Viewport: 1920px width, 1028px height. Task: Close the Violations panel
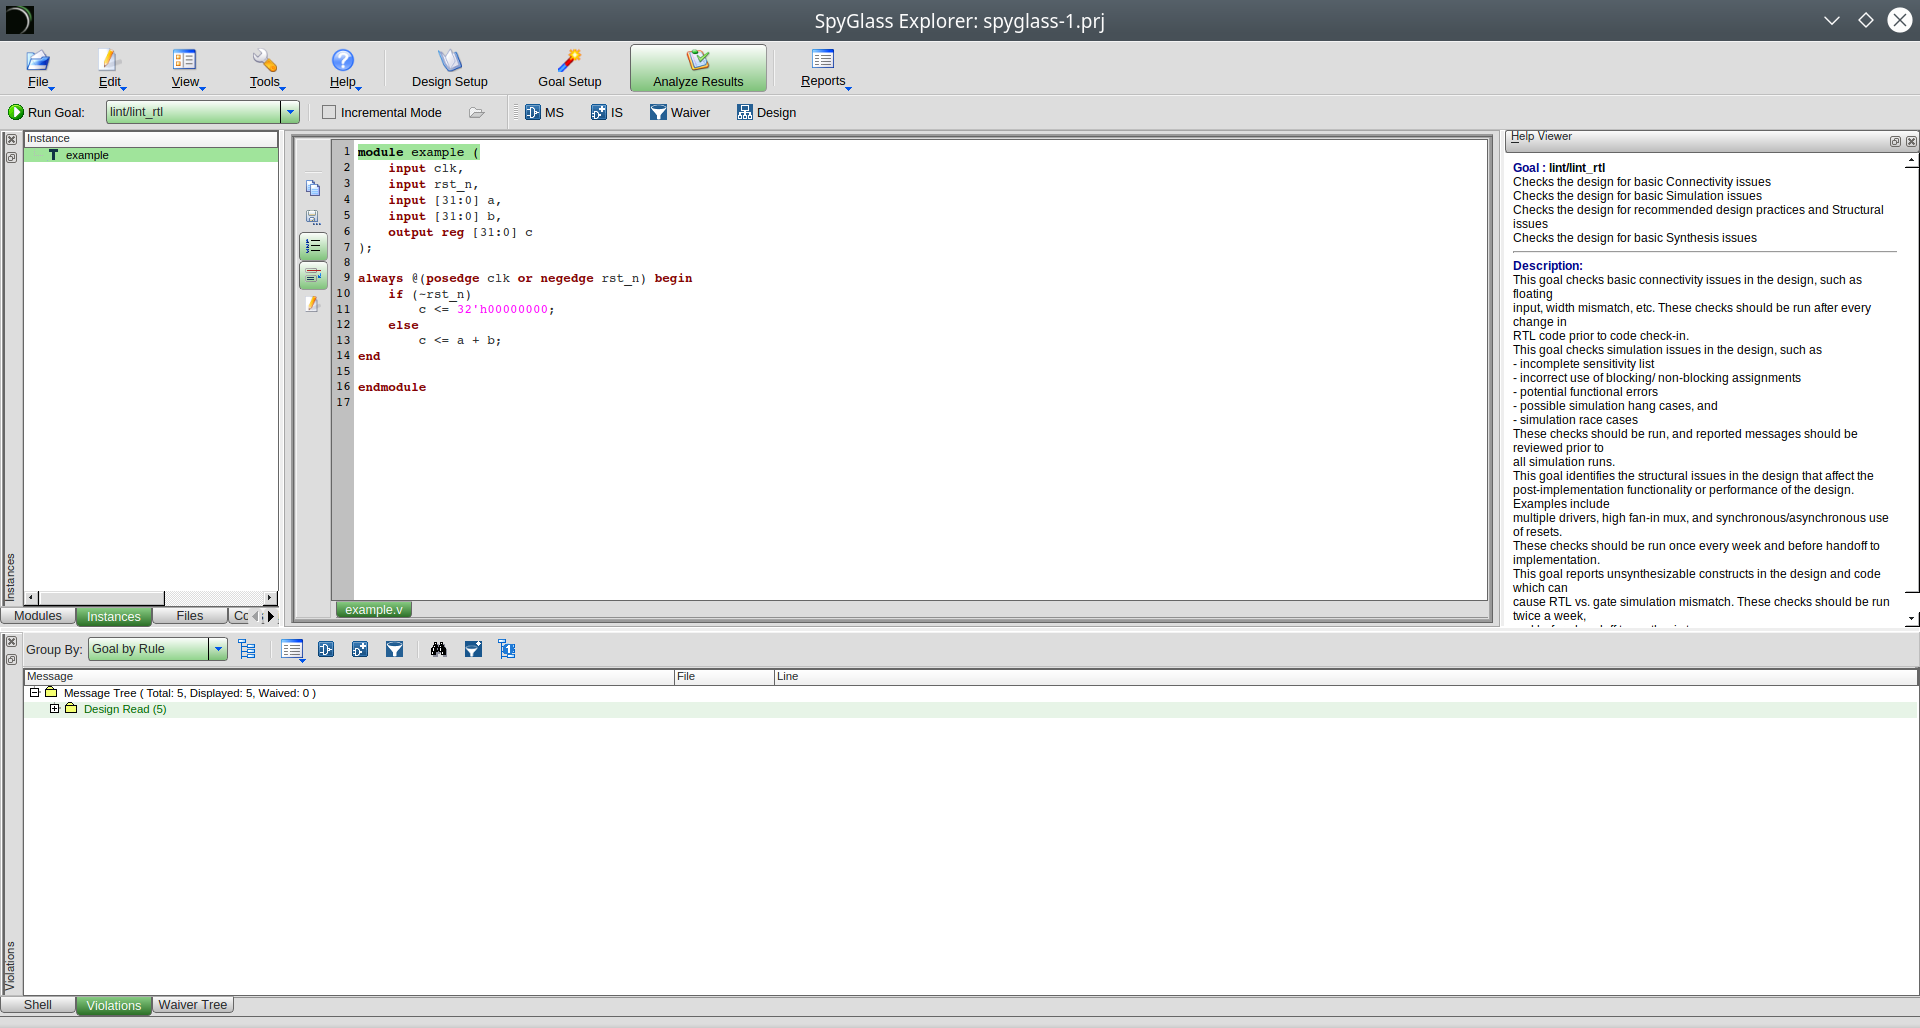pyautogui.click(x=12, y=641)
